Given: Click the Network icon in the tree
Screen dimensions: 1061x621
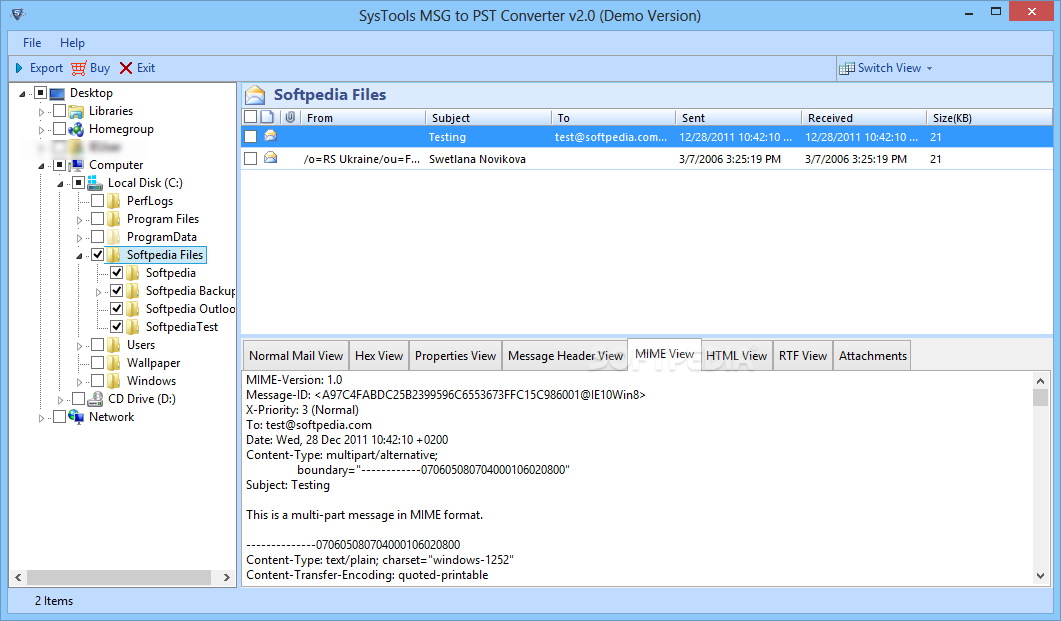Looking at the screenshot, I should (x=76, y=417).
